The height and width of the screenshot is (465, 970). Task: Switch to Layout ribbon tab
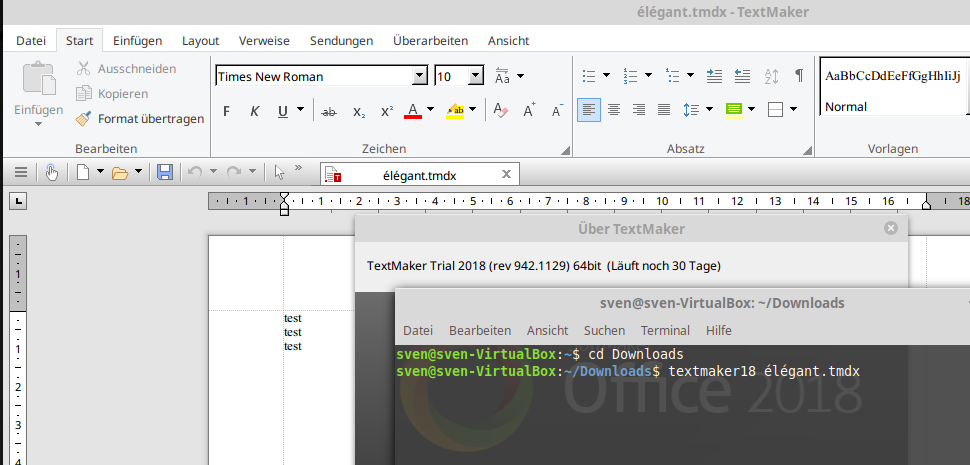200,41
